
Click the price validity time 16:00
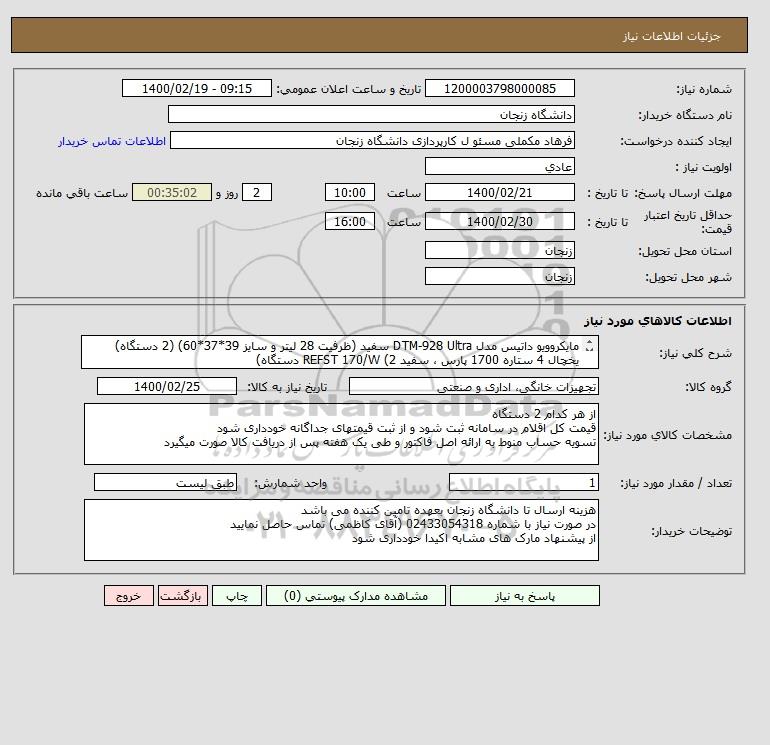pyautogui.click(x=350, y=221)
